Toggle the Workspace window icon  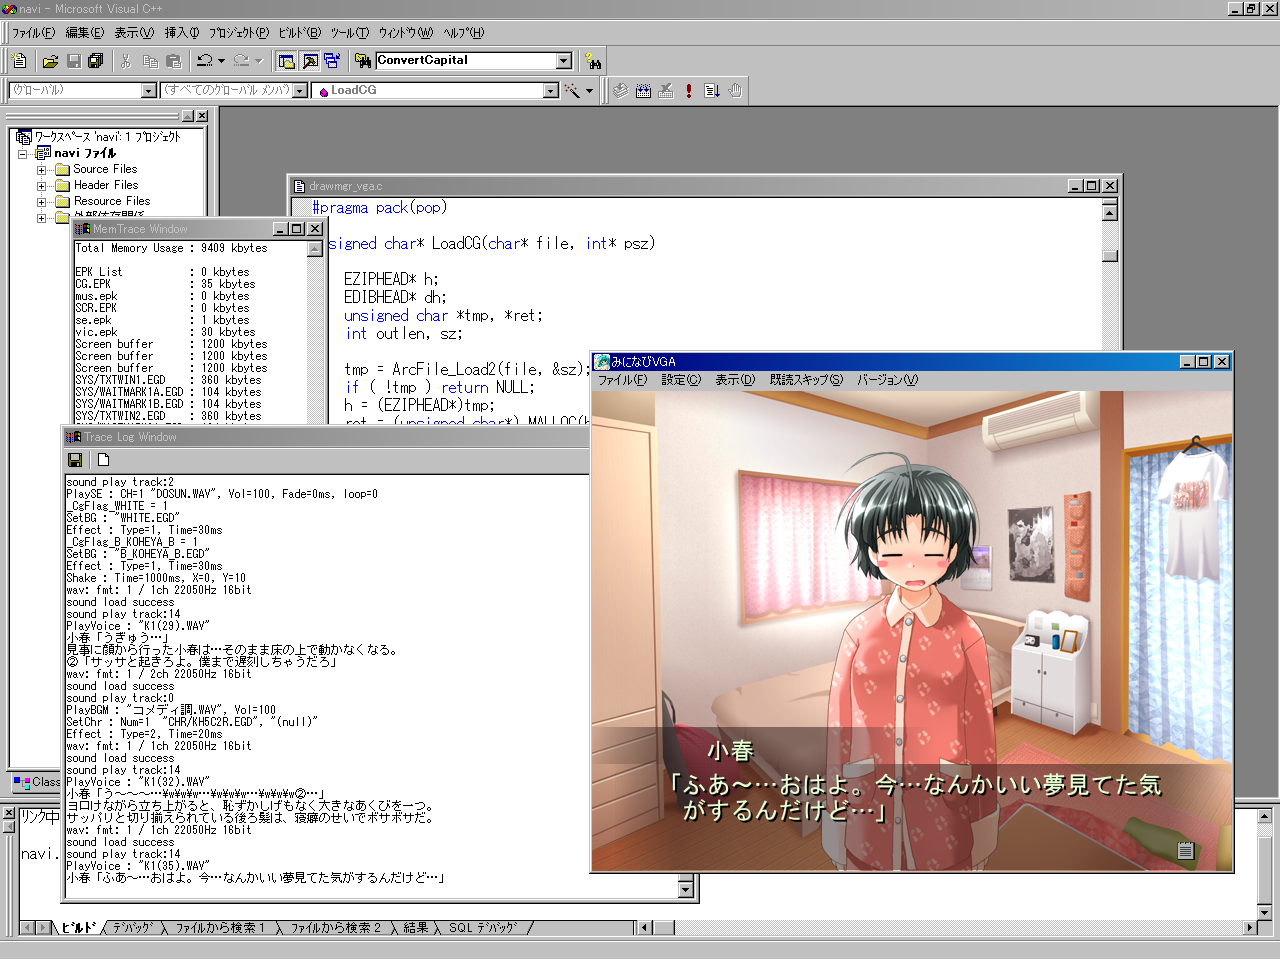pos(286,61)
